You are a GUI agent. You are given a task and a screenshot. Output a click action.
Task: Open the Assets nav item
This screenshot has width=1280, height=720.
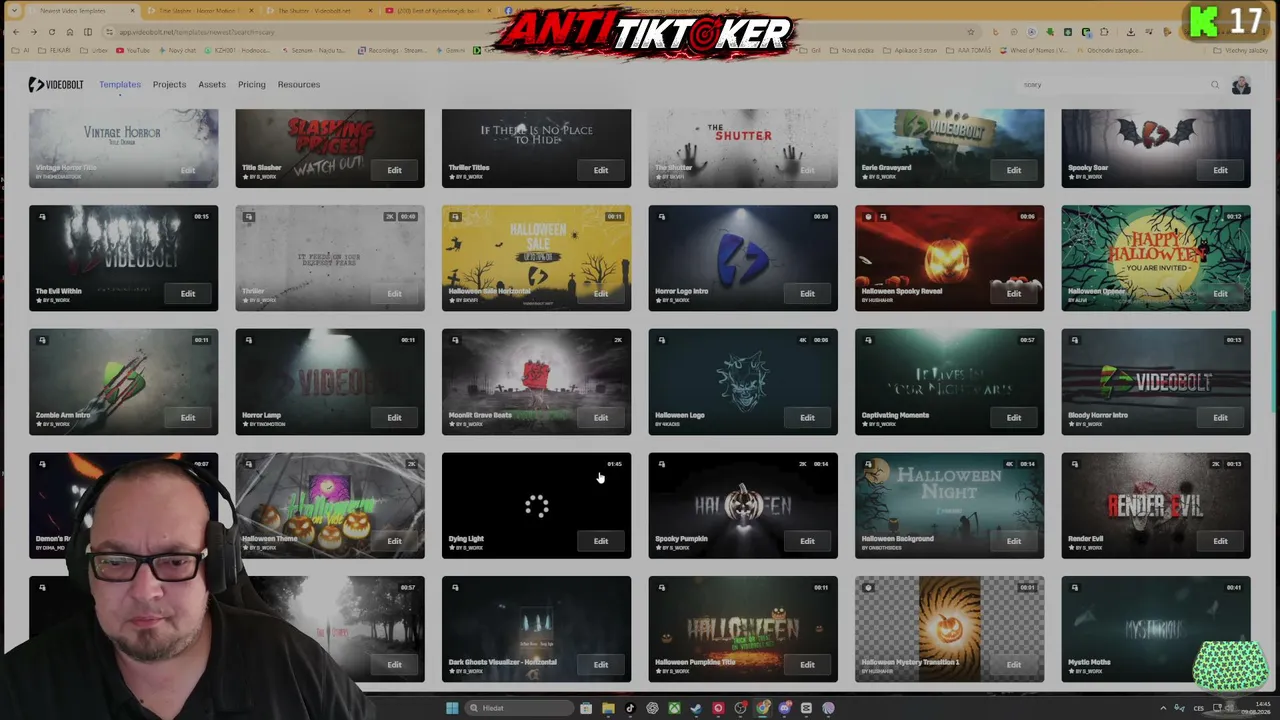tap(212, 85)
